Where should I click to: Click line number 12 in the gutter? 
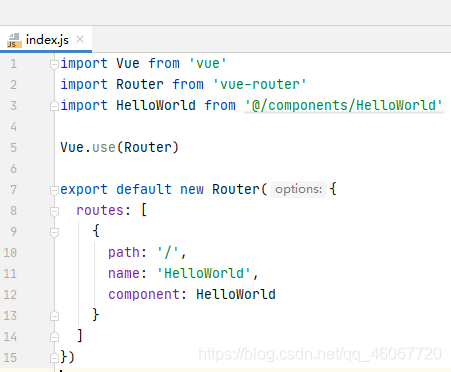point(10,295)
